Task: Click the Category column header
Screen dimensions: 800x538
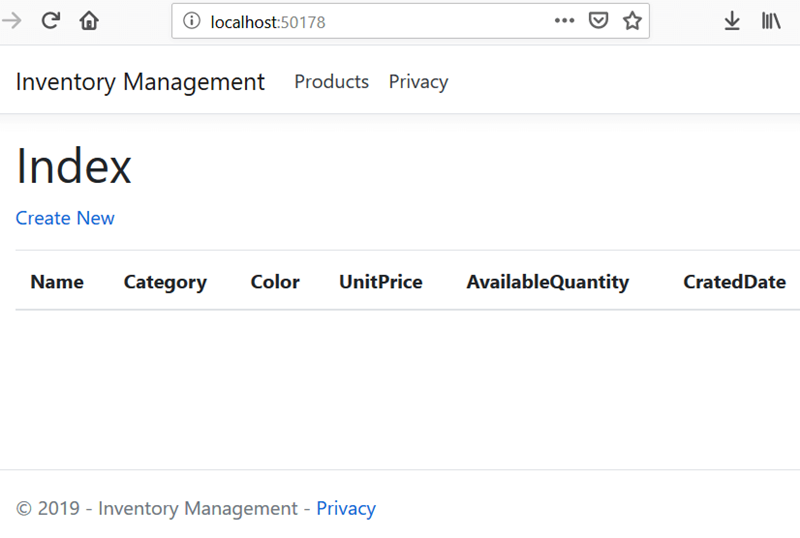Action: click(165, 282)
